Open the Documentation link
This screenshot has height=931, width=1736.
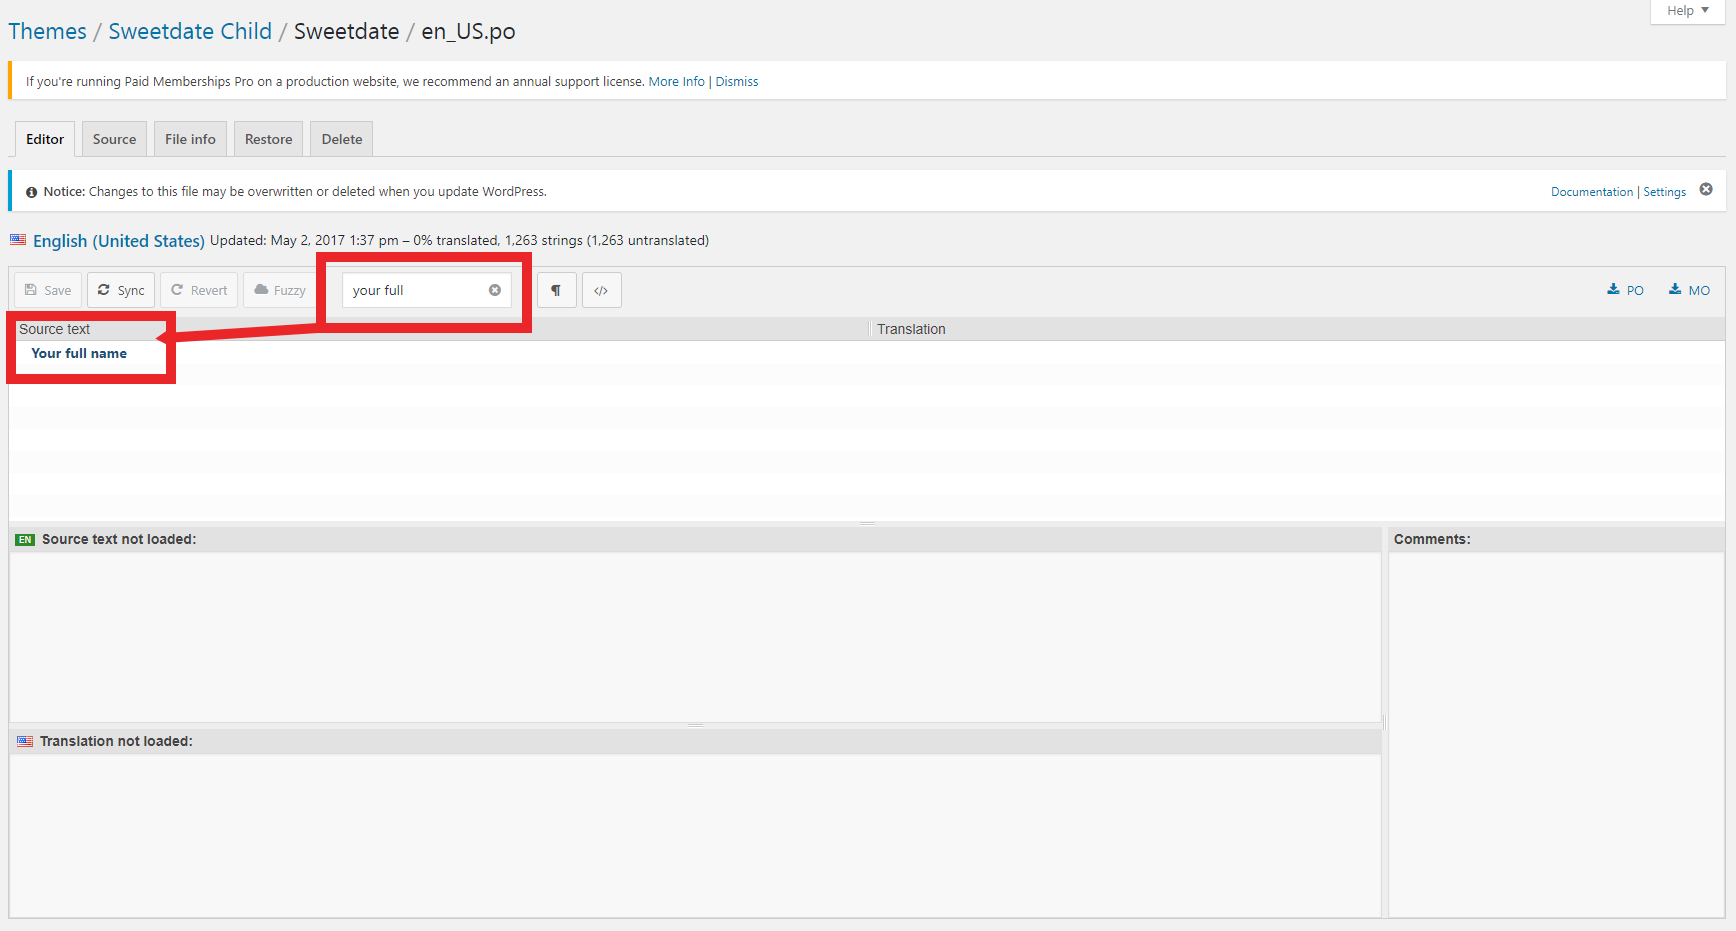[x=1591, y=192]
